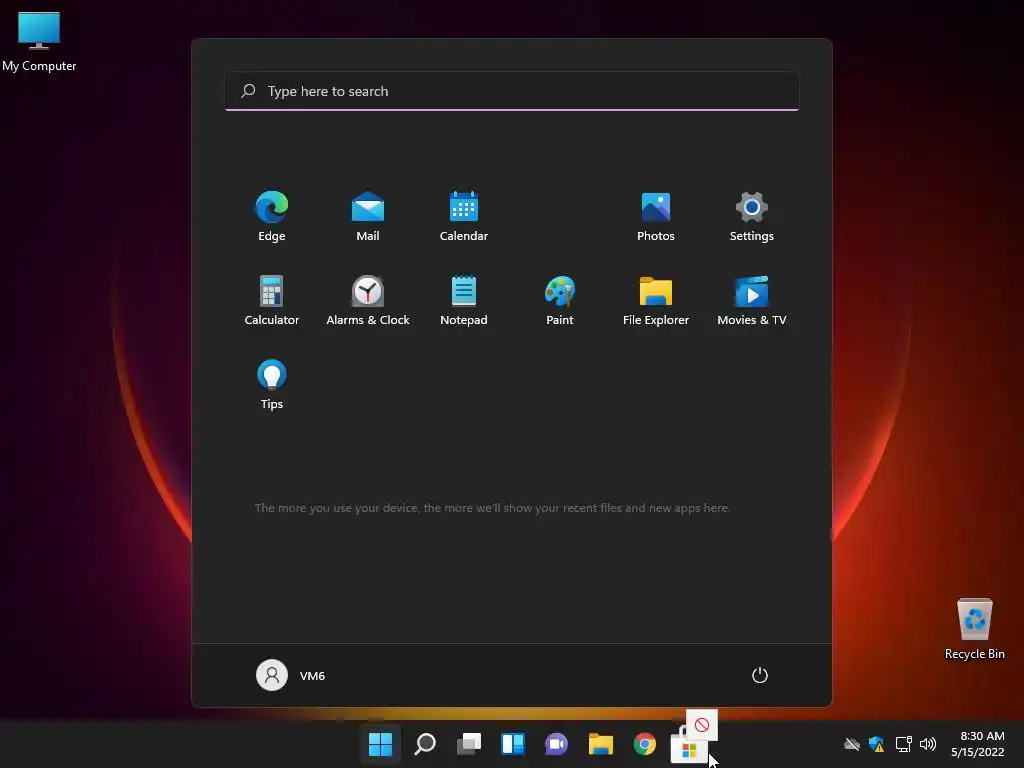Open Windows Security from system tray
Viewport: 1024px width, 768px height.
[876, 744]
